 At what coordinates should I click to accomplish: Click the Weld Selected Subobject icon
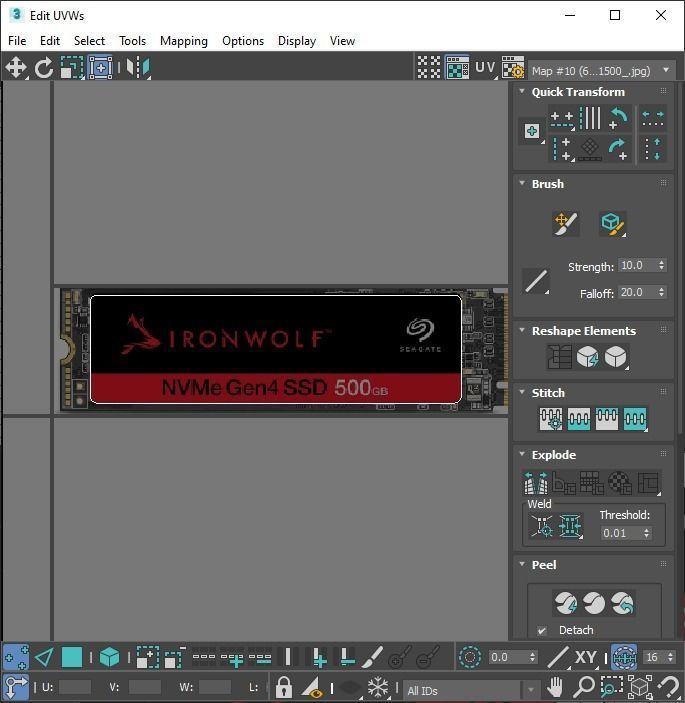click(x=570, y=525)
